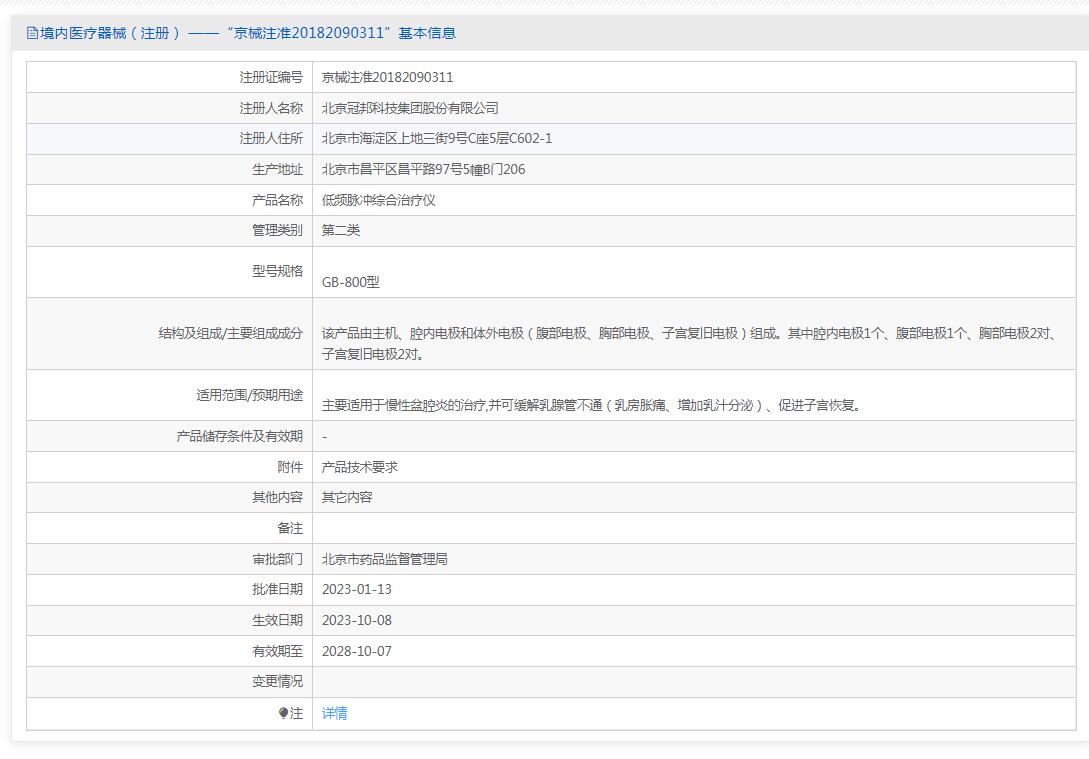Click the 管理类别 value 第二类
1089x759 pixels.
point(340,231)
